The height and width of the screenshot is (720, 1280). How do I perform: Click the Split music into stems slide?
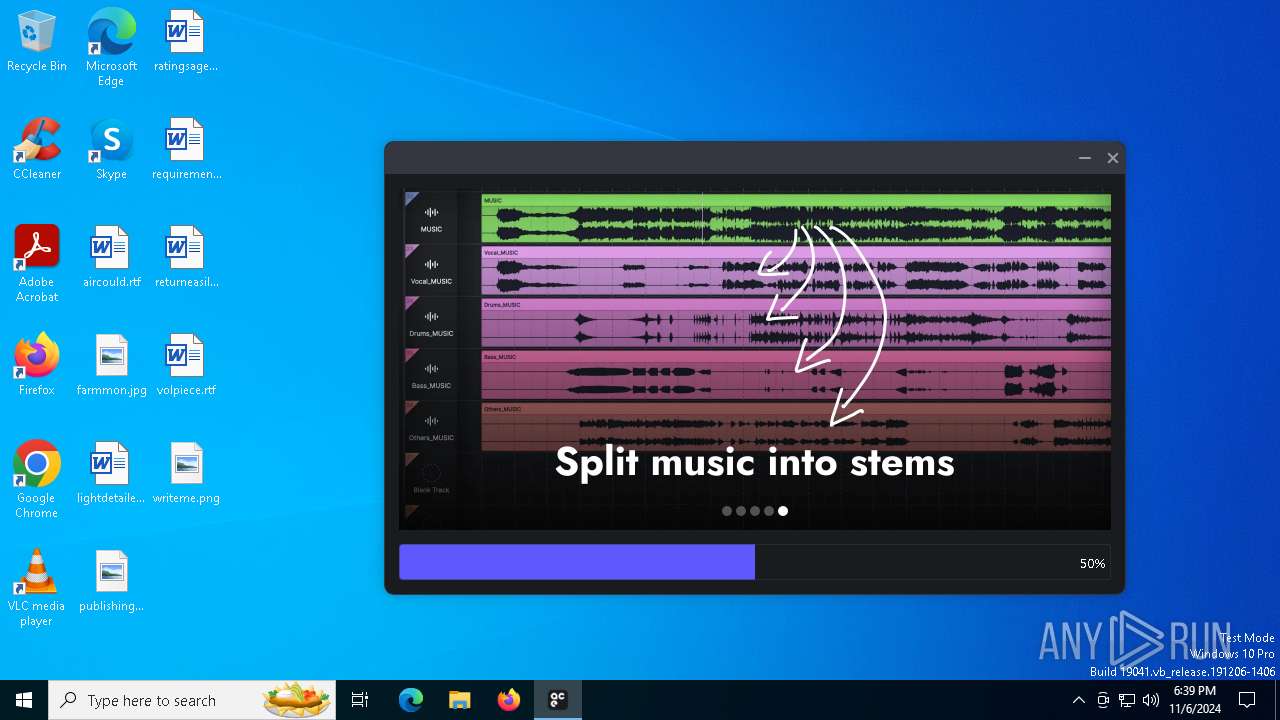click(755, 360)
